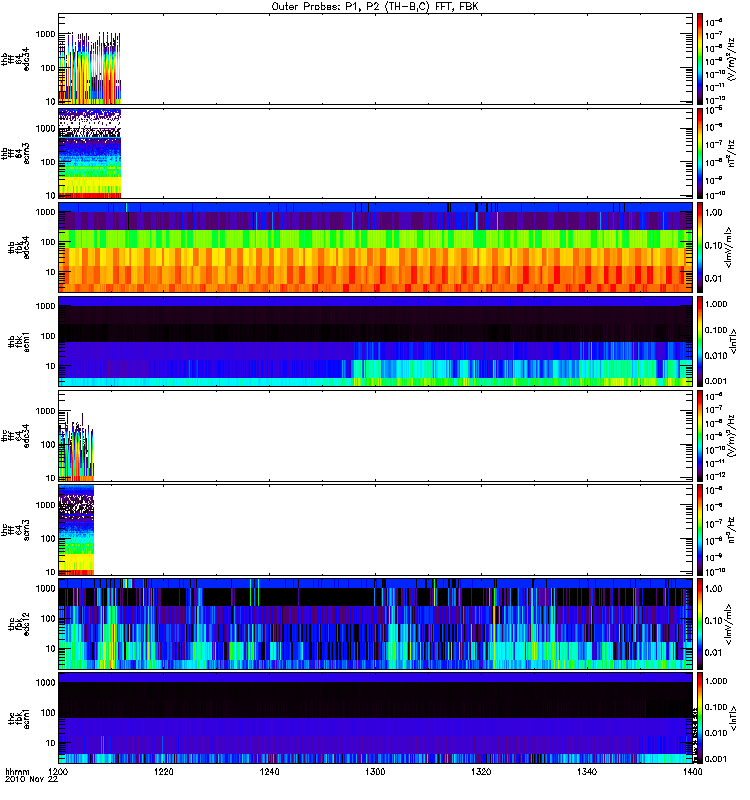Image resolution: width=750 pixels, height=800 pixels.
Task: Click the color bar beside thb fff scm3 panel
Action: point(700,153)
